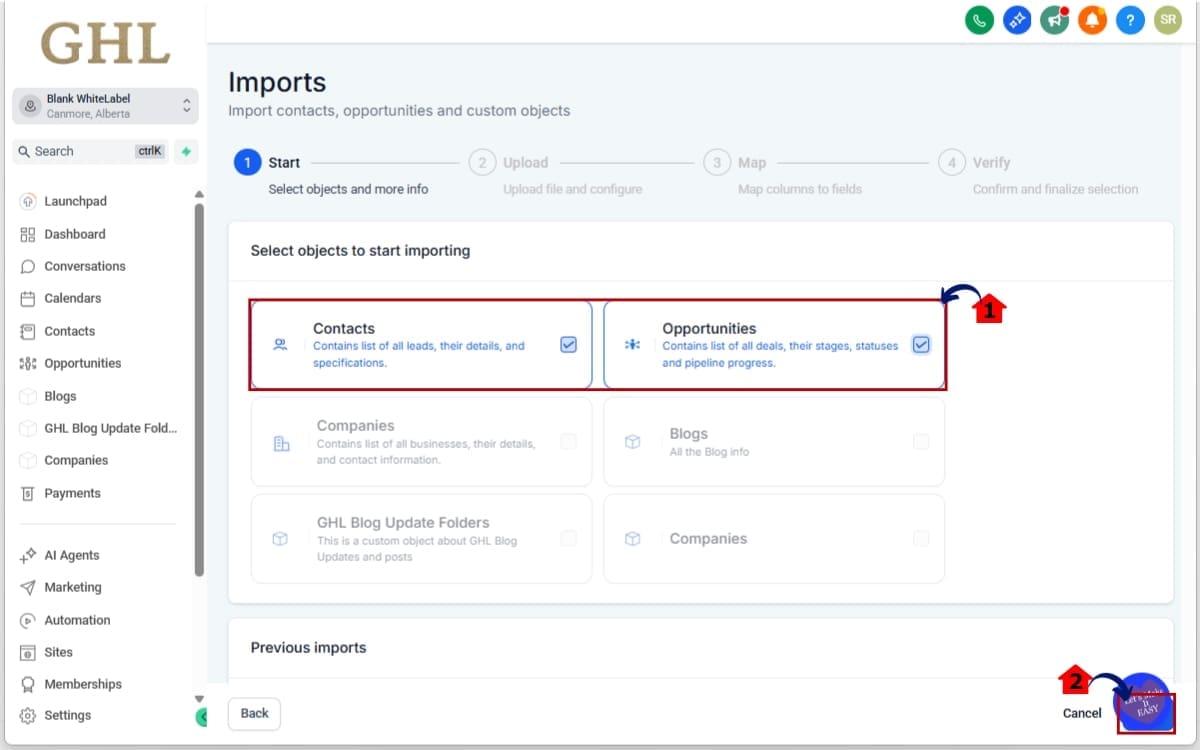
Task: Open the notifications bell
Action: click(x=1092, y=19)
